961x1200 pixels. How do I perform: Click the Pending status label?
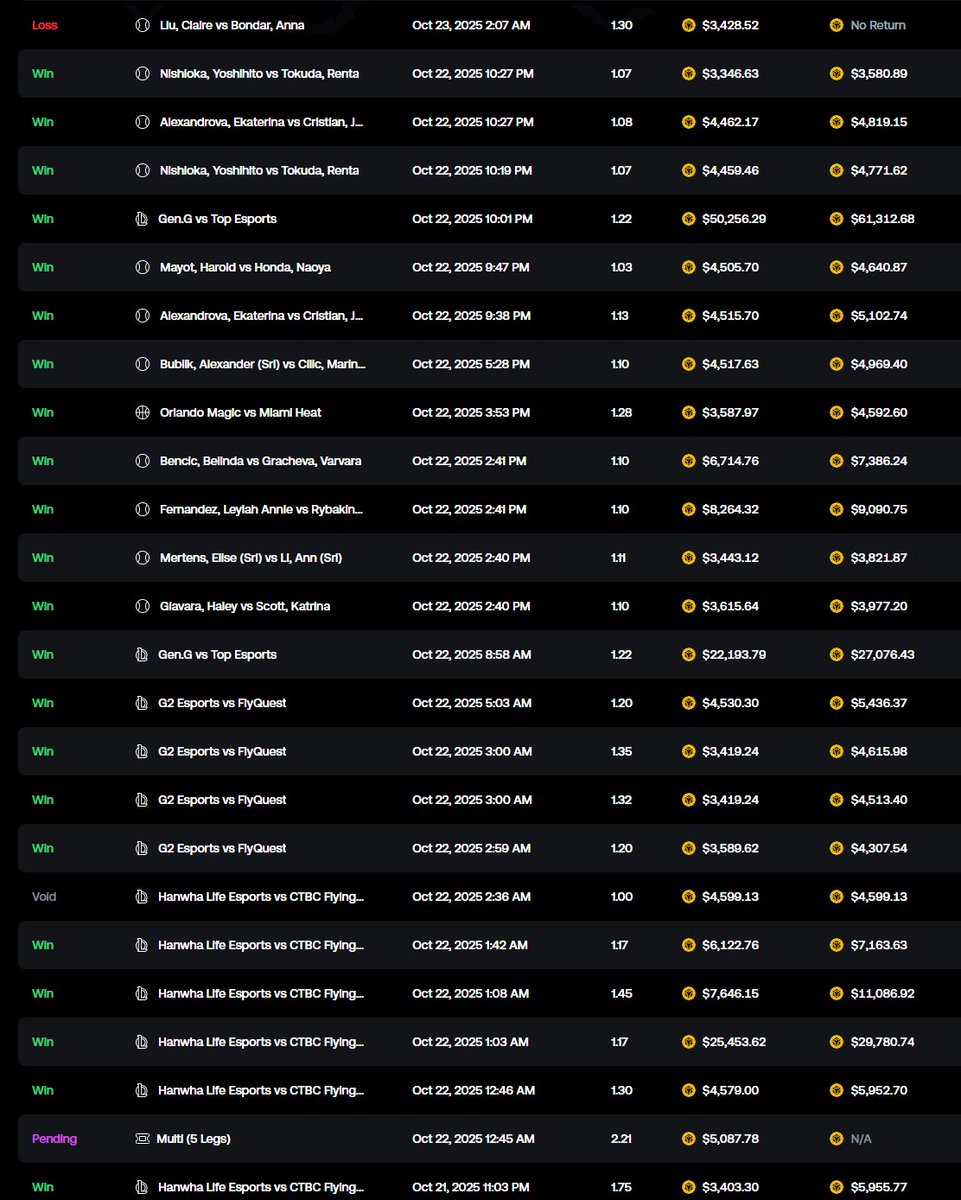point(54,1139)
